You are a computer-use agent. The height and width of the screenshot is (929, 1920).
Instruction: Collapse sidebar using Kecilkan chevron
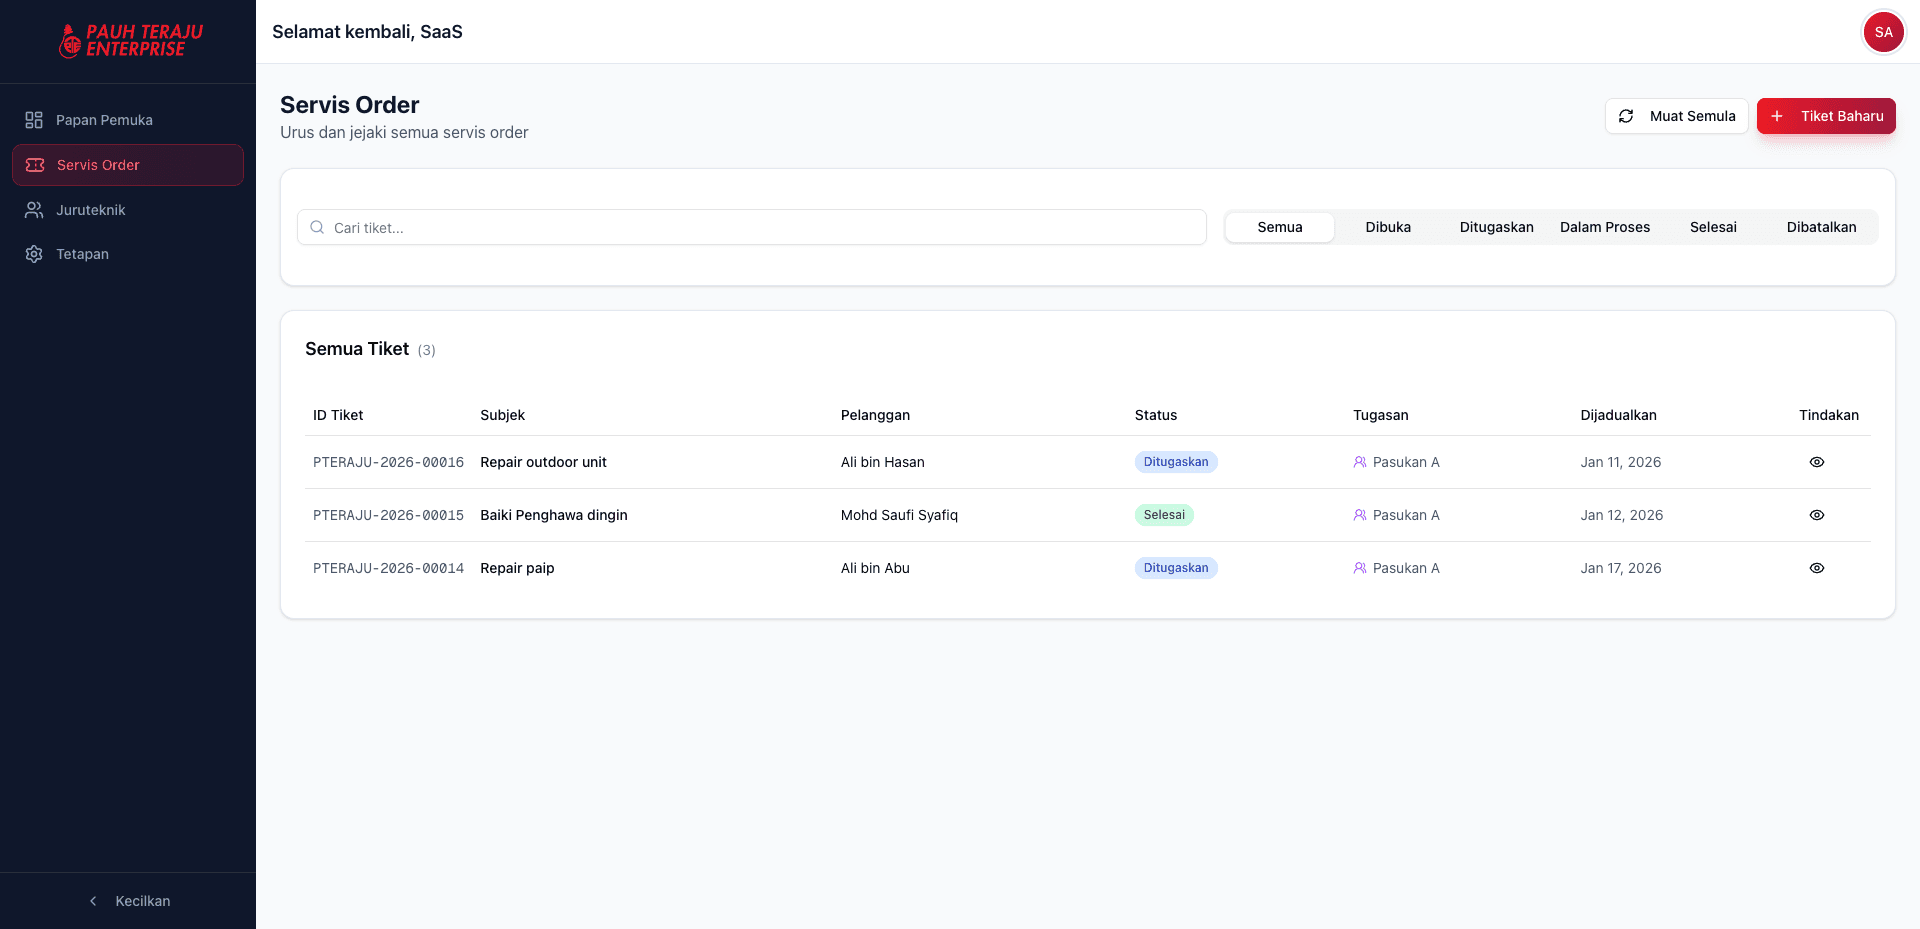pos(94,901)
